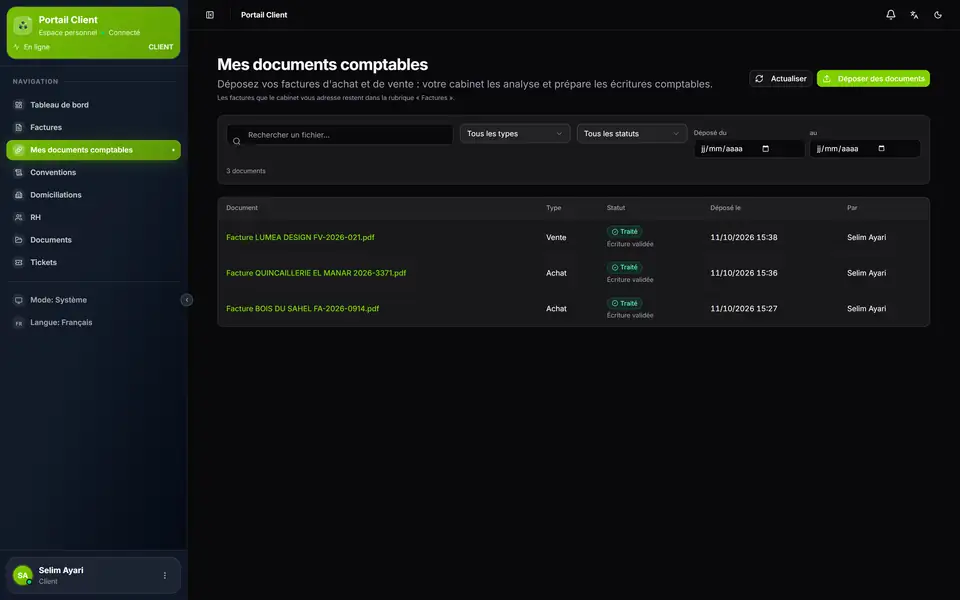Open Facture LUMEA DESIGN FV-2026-021.pdf
The width and height of the screenshot is (960, 600).
(300, 238)
